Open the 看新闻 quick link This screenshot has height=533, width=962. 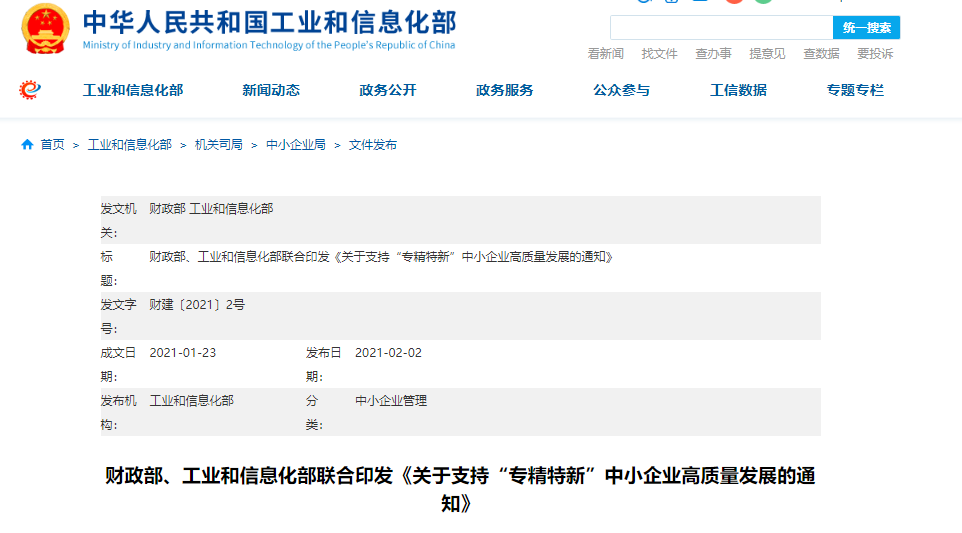[x=606, y=54]
